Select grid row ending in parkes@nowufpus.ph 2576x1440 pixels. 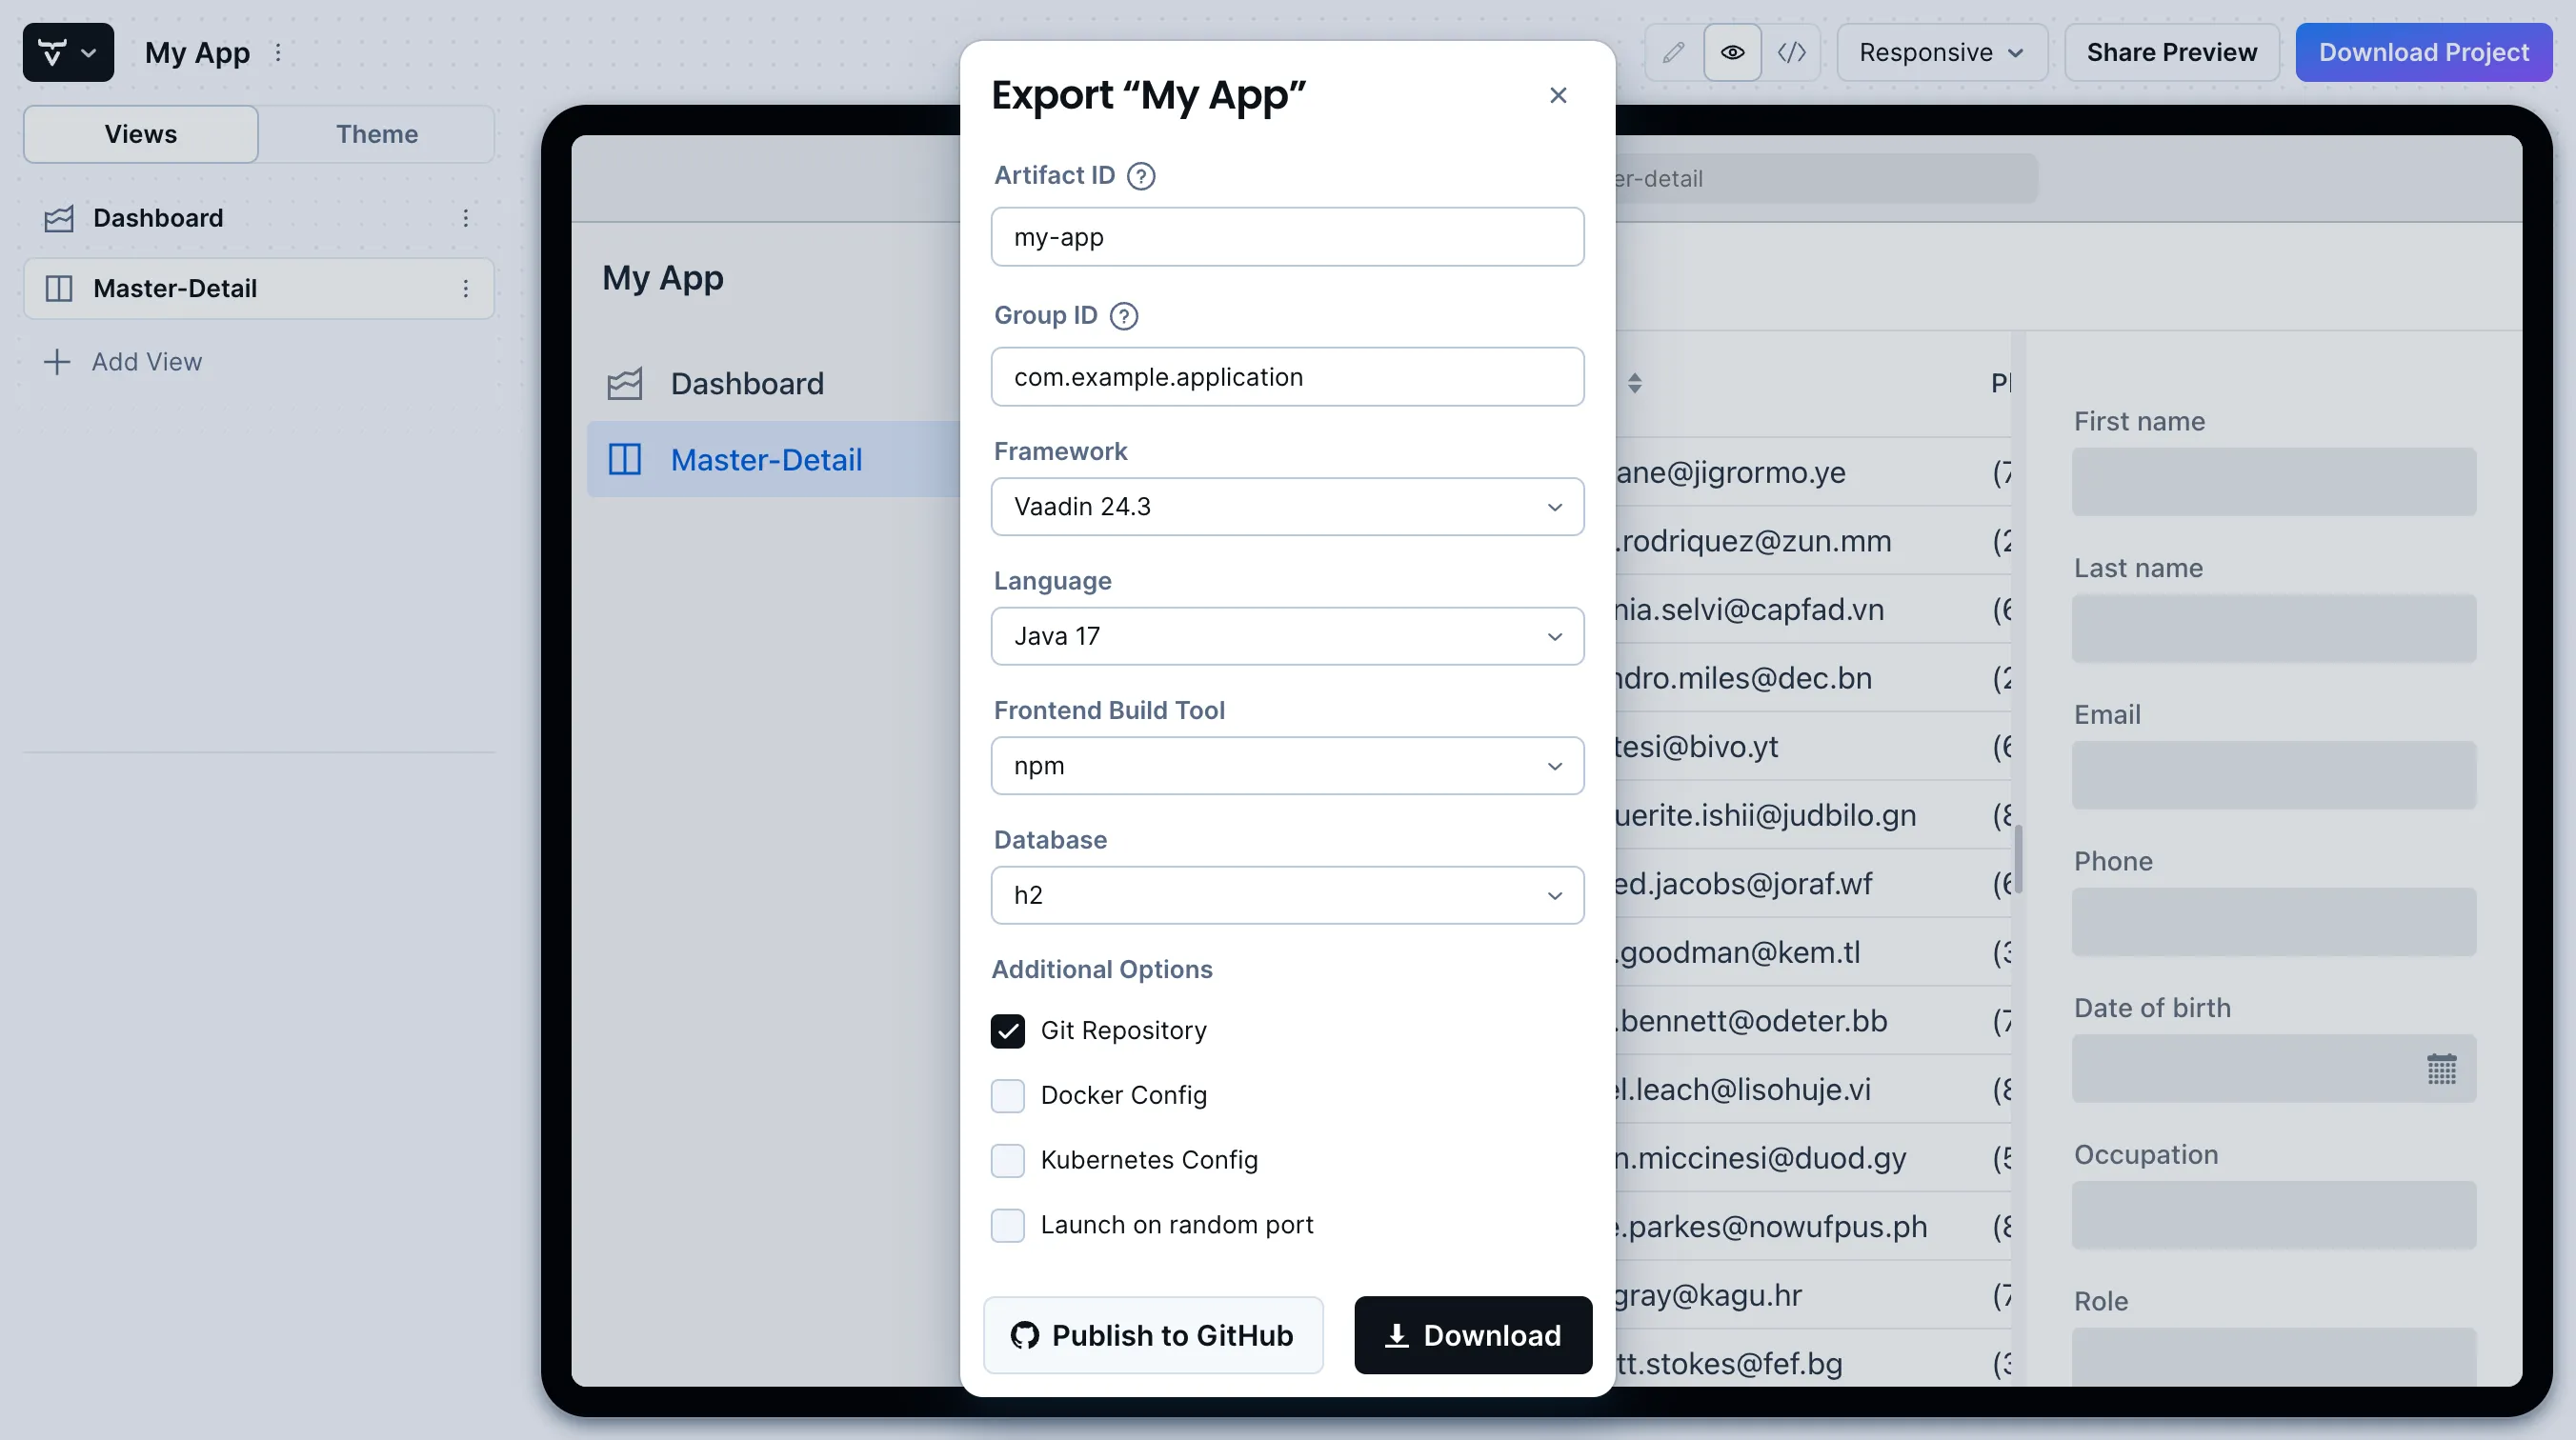(1813, 1226)
